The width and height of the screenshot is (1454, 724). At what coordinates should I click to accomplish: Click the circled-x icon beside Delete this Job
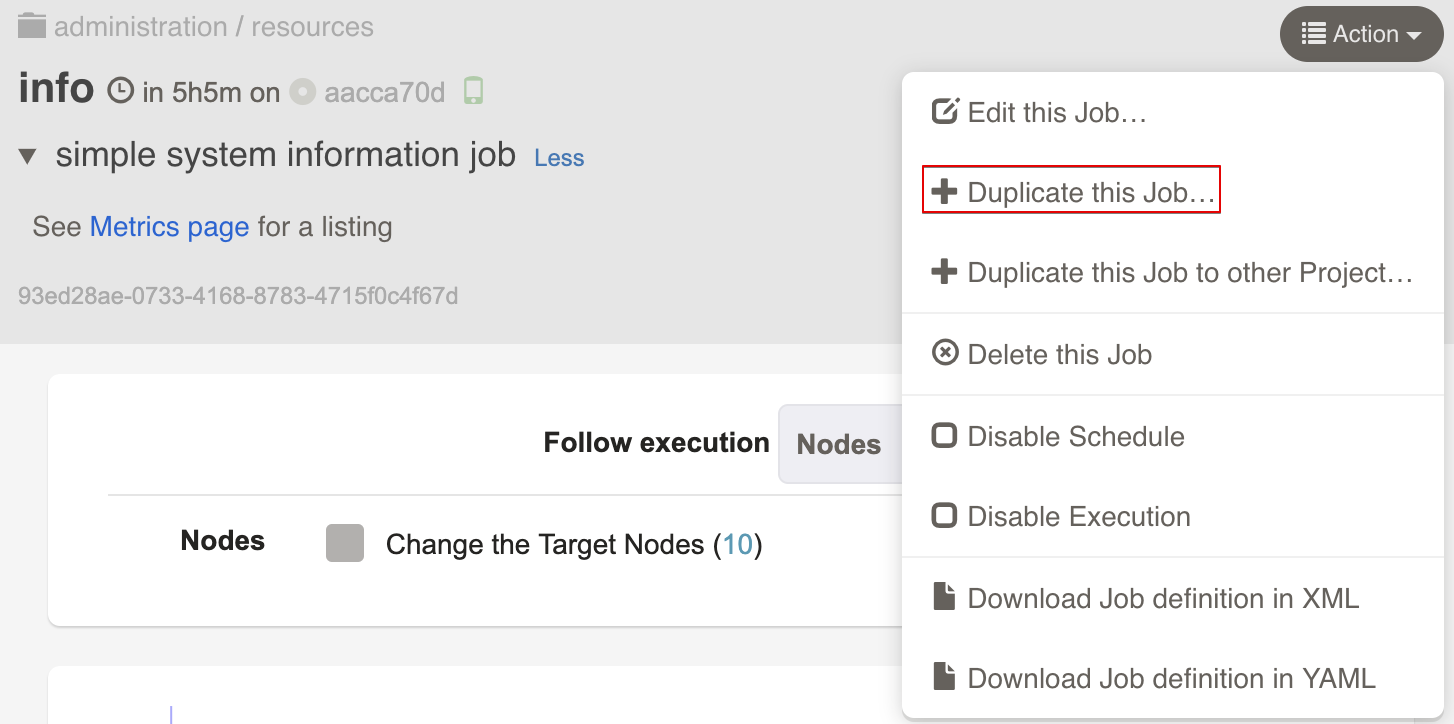(x=944, y=353)
